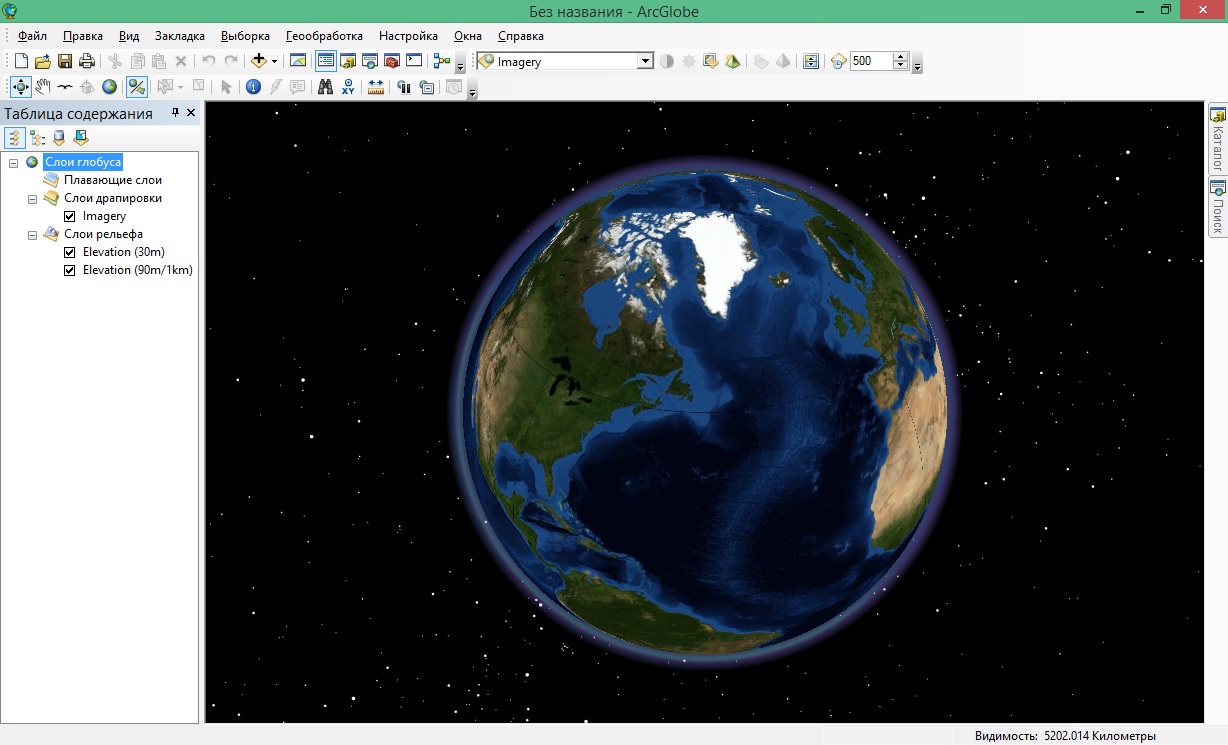Launch the ModelBuilder window icon
Viewport: 1228px width, 745px height.
coord(442,61)
